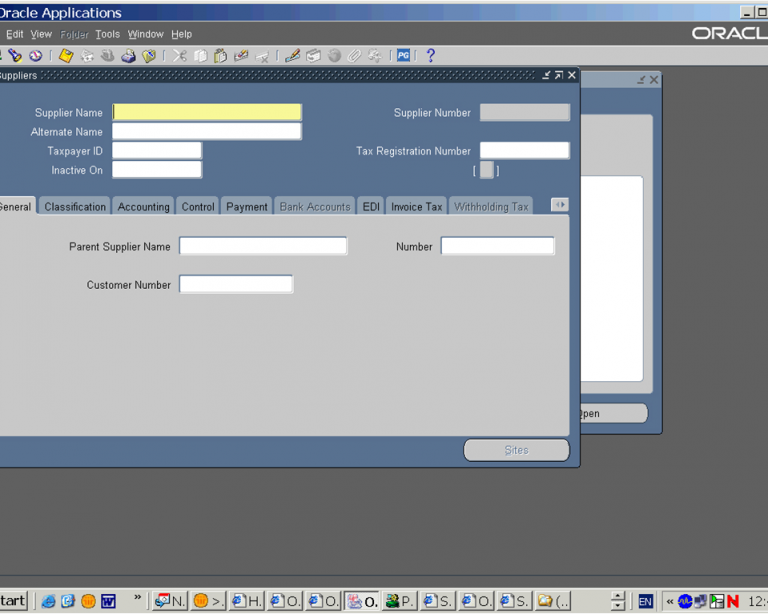Open Window Help question mark icon
Screen dimensions: 768x614
pyautogui.click(x=431, y=56)
